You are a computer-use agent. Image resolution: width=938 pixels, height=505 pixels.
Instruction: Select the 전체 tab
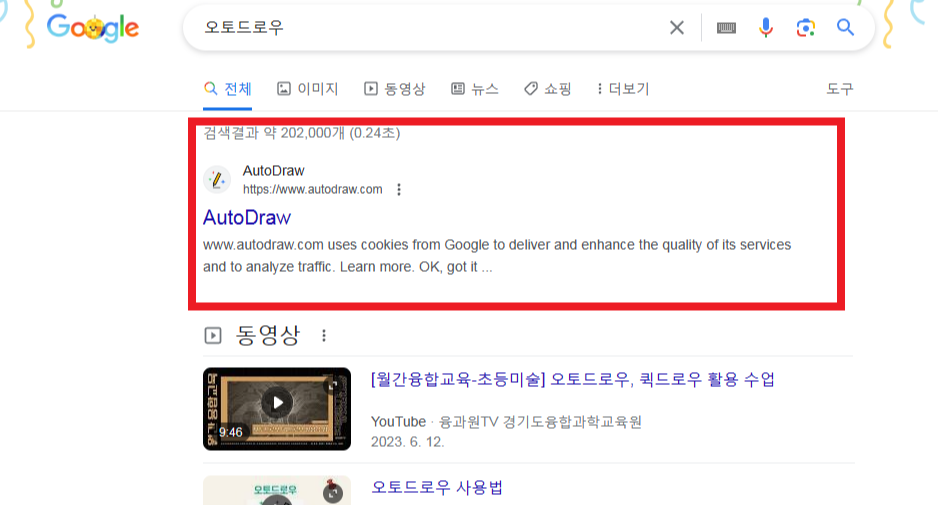[x=227, y=89]
